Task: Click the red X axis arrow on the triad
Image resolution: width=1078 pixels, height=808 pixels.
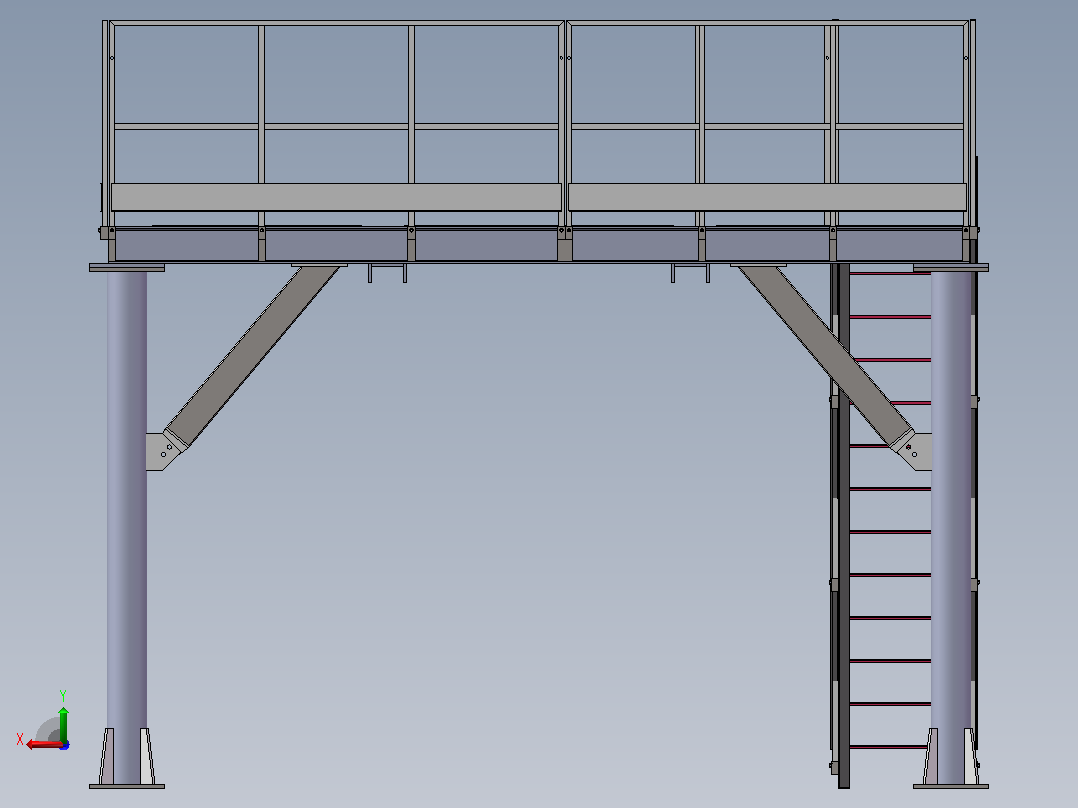Action: point(44,744)
